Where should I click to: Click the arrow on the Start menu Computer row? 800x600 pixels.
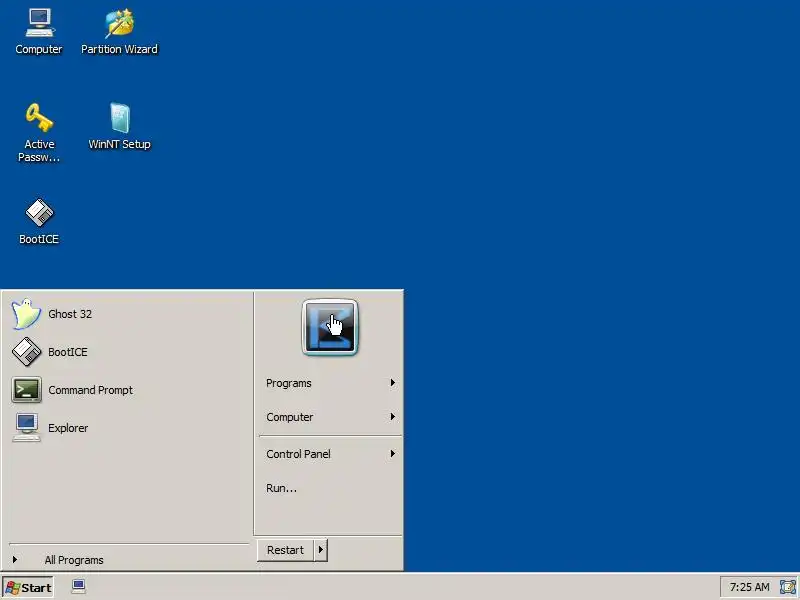(x=392, y=417)
